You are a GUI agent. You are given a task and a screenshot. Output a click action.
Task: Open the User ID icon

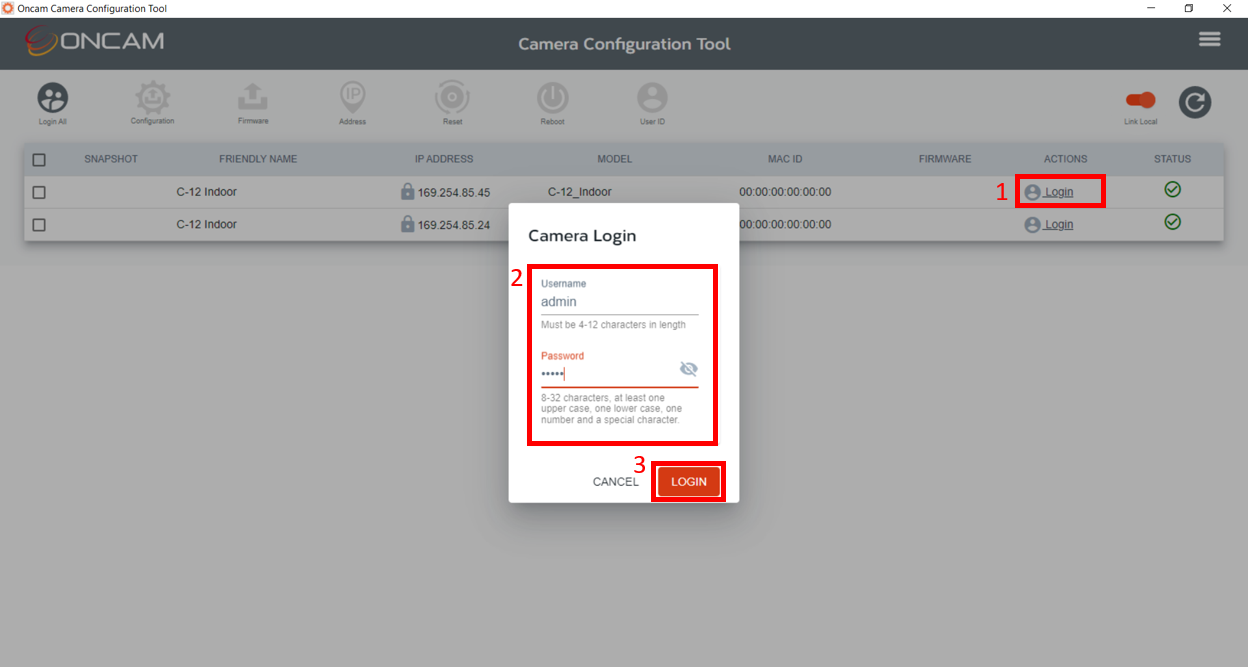[x=652, y=98]
